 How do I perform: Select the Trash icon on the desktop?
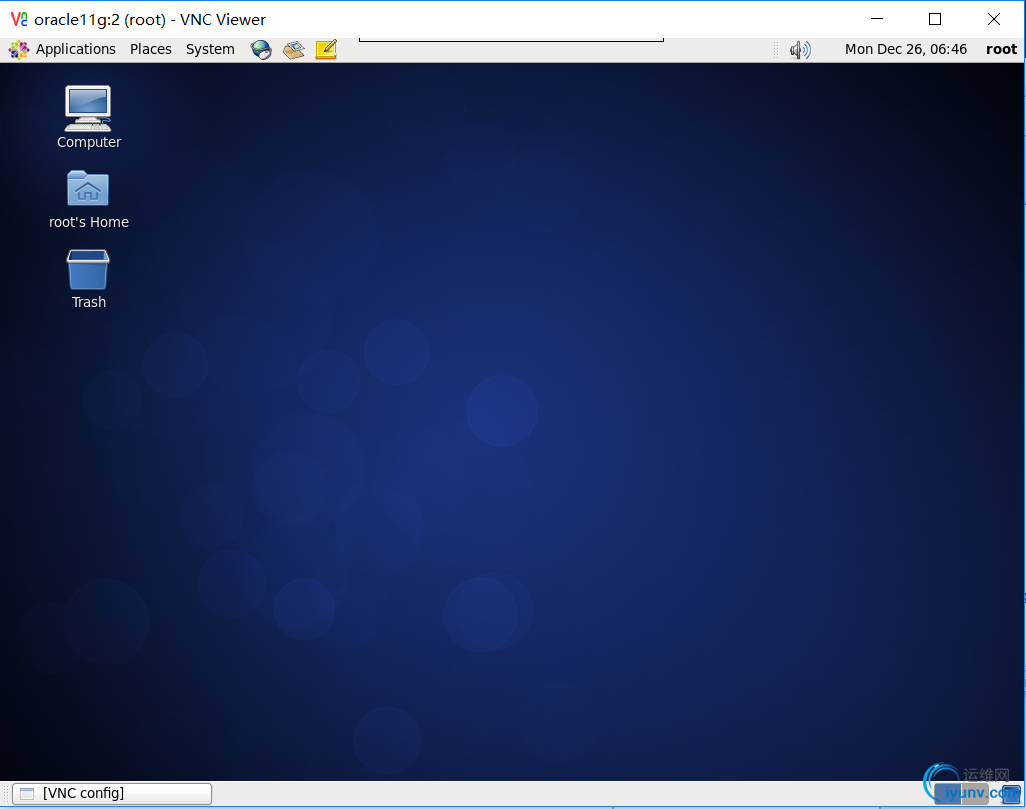[x=88, y=279]
